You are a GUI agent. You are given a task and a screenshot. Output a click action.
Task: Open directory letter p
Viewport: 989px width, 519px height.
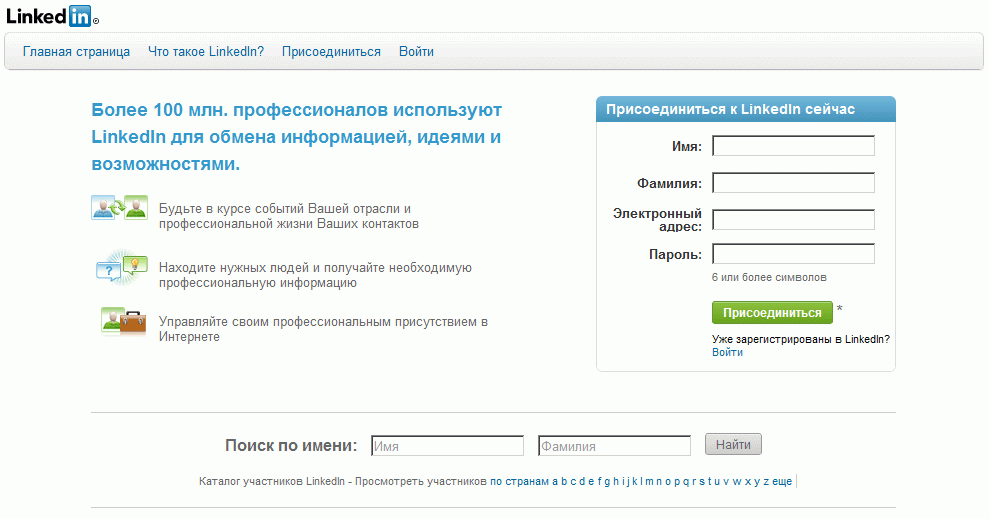click(677, 482)
